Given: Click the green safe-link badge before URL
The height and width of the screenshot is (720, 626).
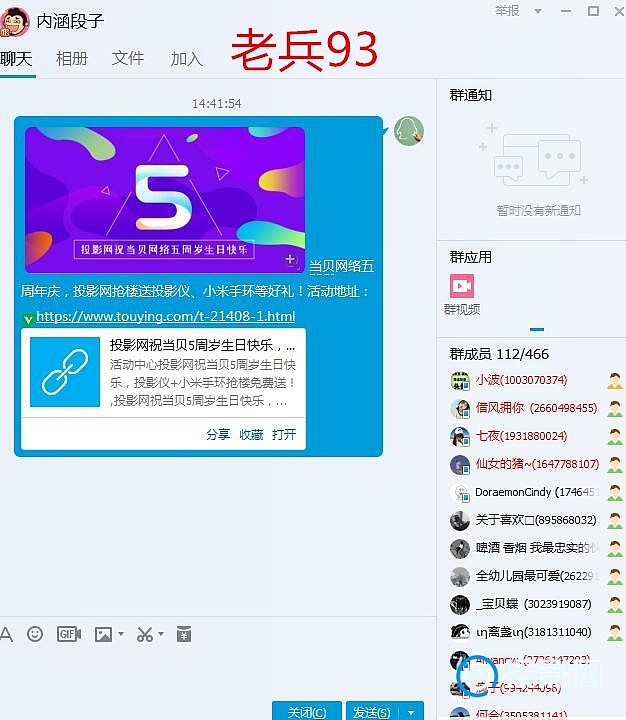Looking at the screenshot, I should click(28, 319).
